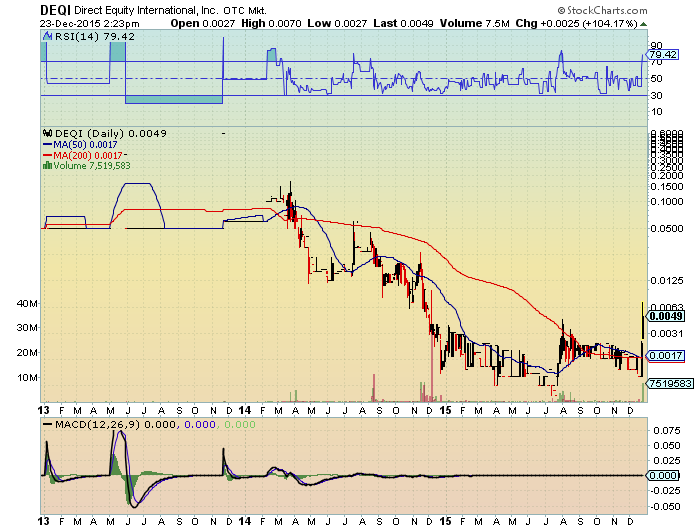
Task: Click the Volume 7,519,583 legend text
Action: [92, 166]
